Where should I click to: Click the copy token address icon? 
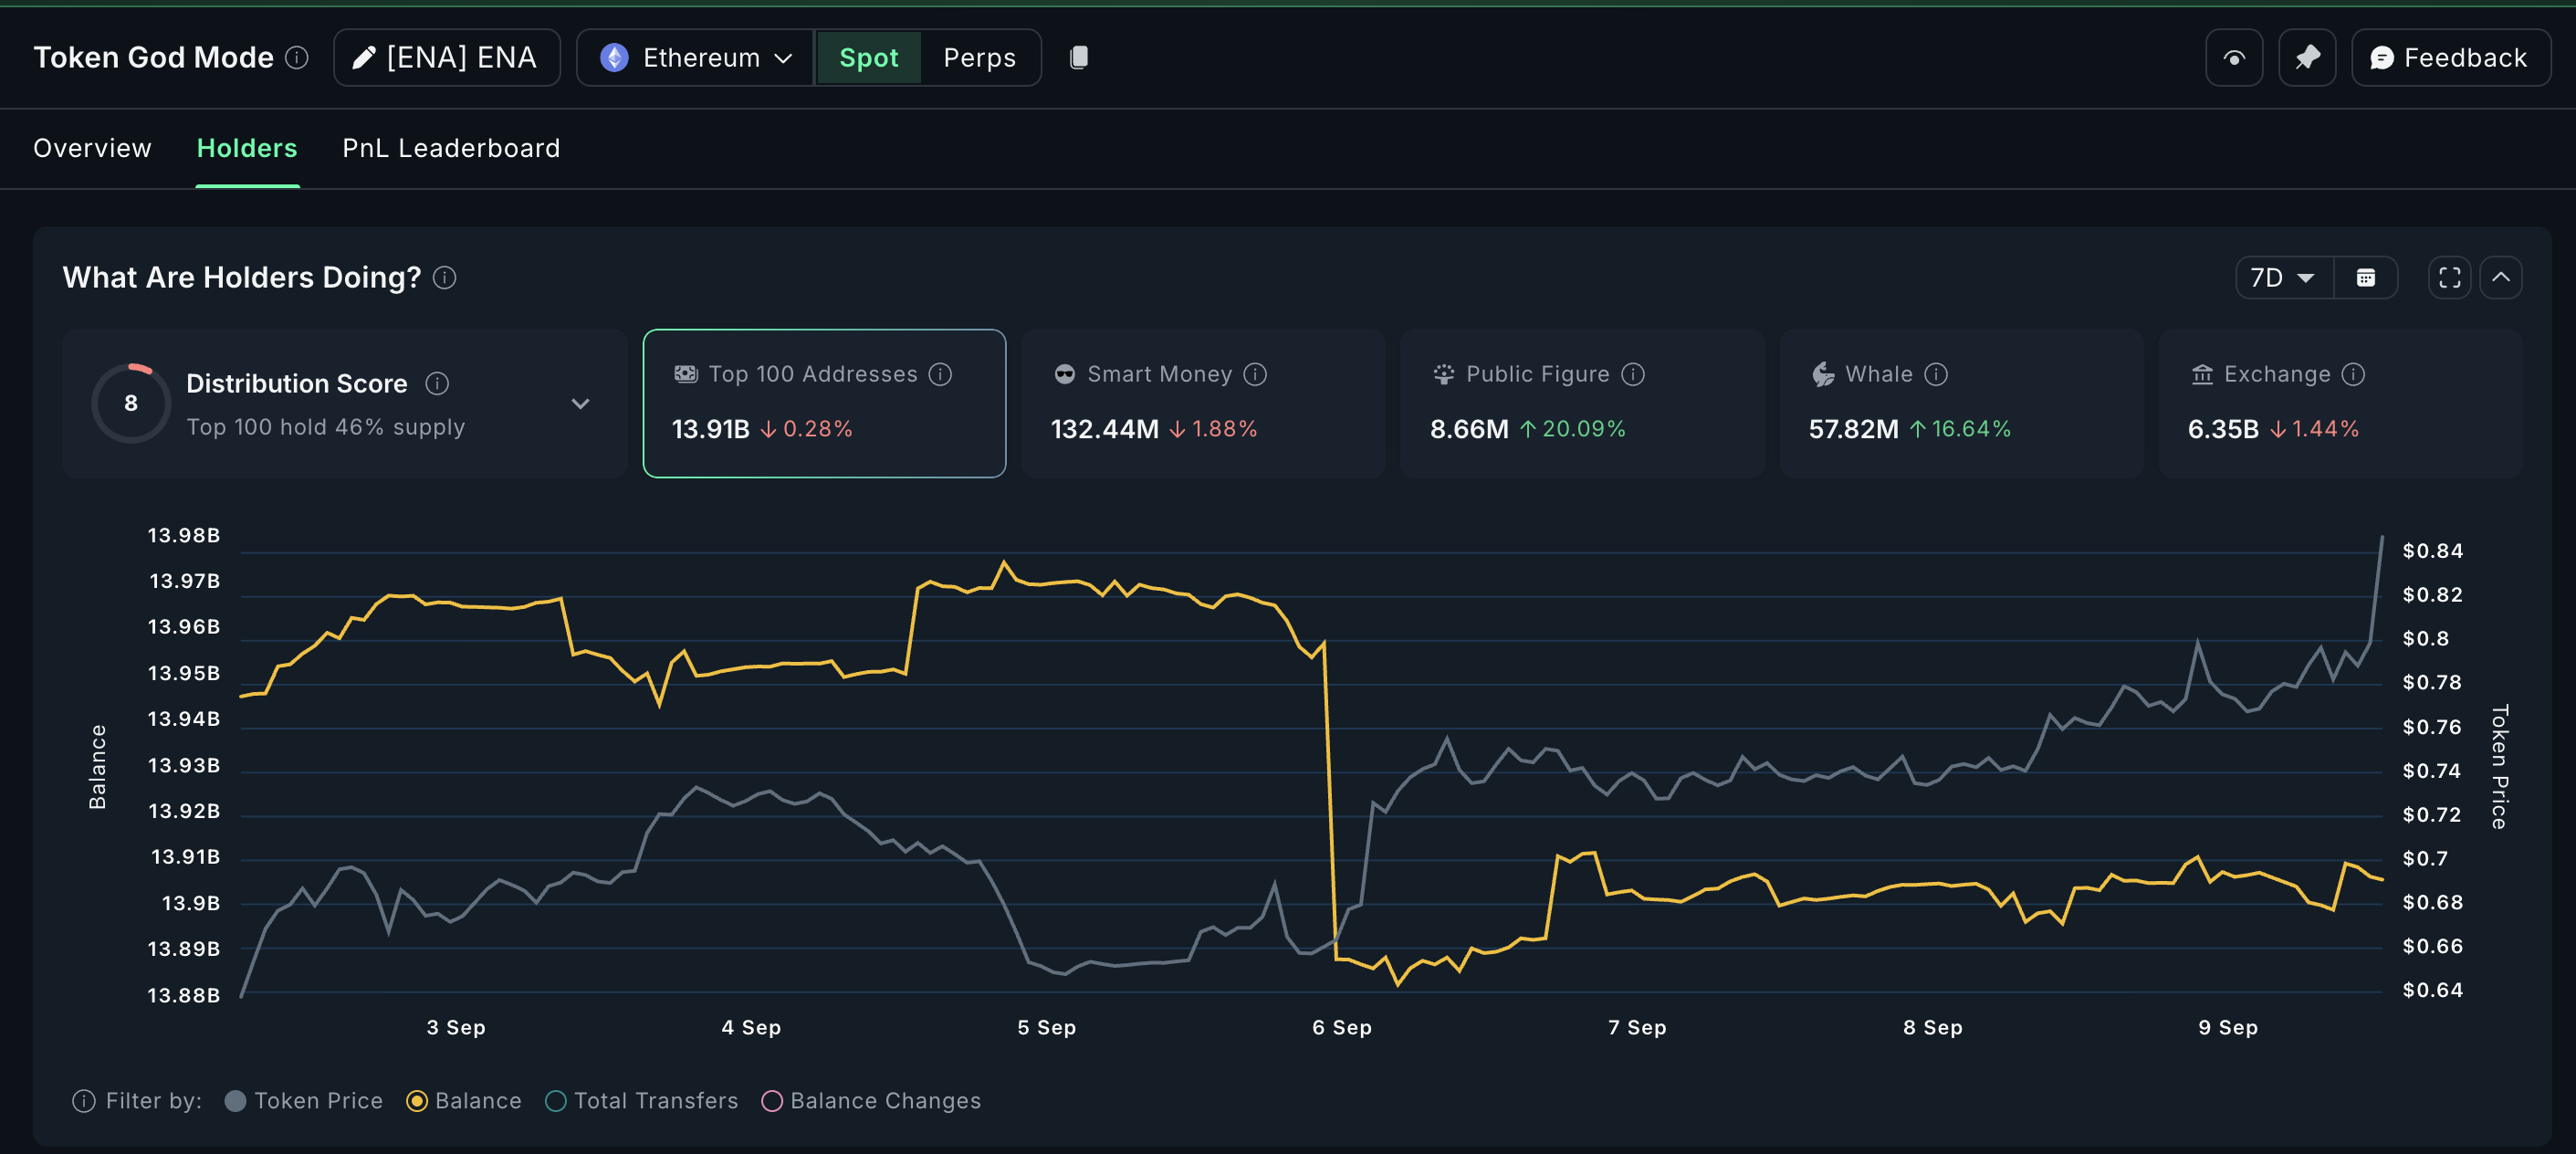1078,57
